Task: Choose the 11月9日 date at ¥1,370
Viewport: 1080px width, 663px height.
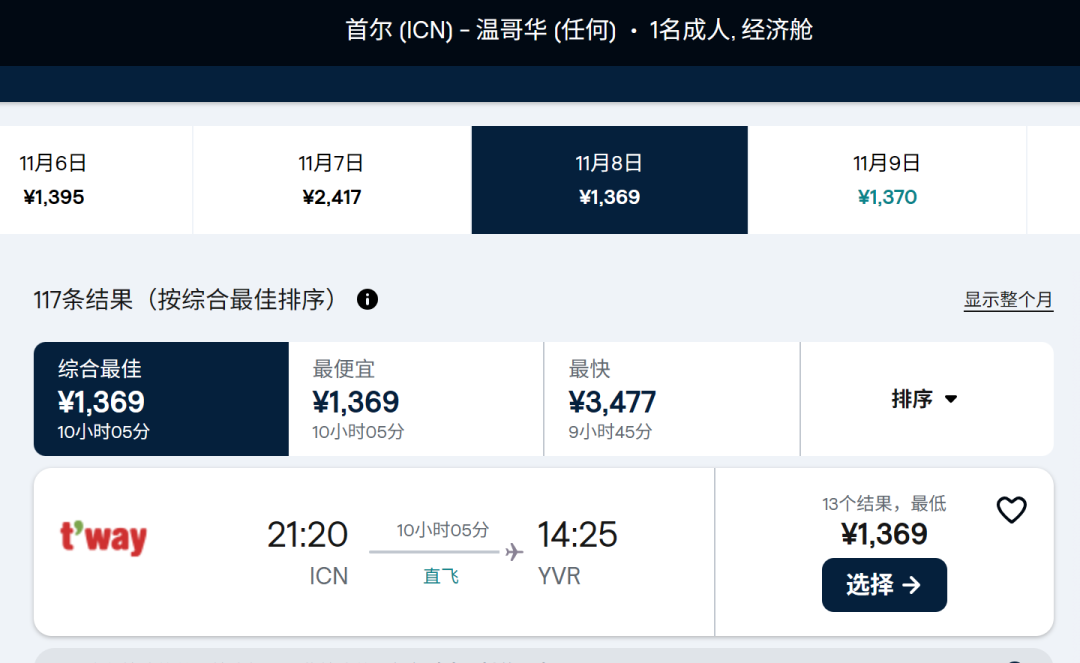Action: [x=887, y=180]
